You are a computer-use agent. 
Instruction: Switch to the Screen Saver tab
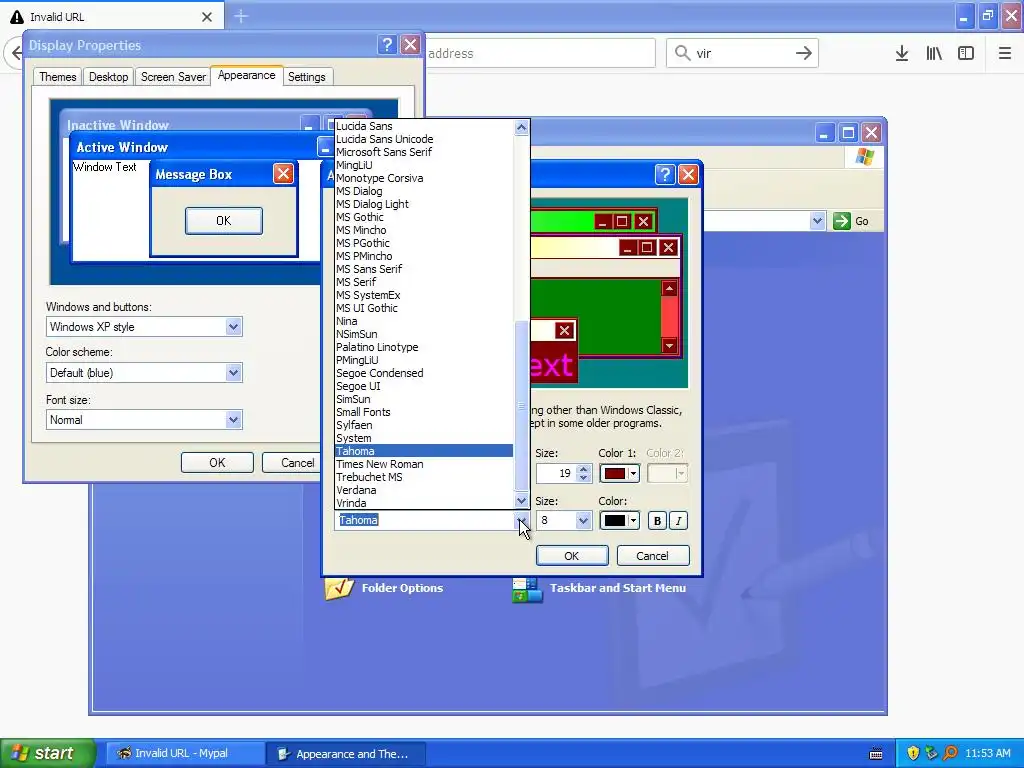point(173,77)
